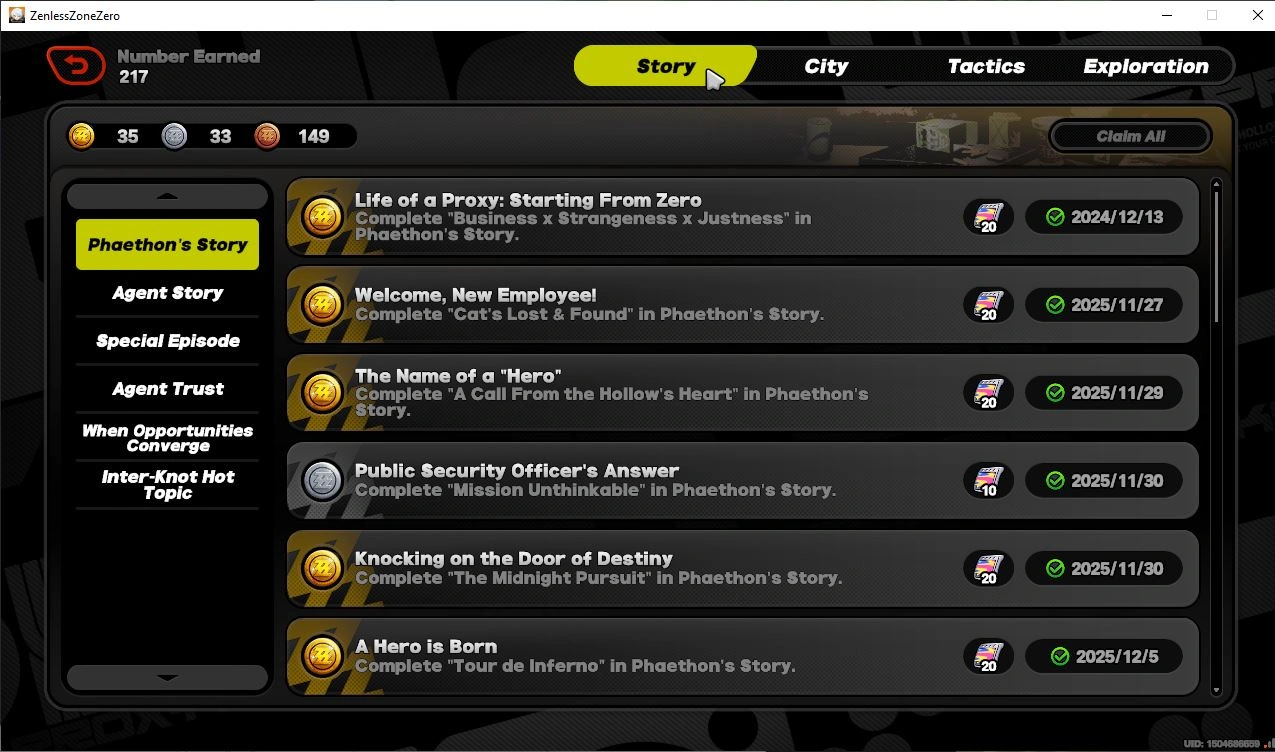Select the gold medal counter icon
Viewport: 1275px width, 752px height.
[82, 136]
